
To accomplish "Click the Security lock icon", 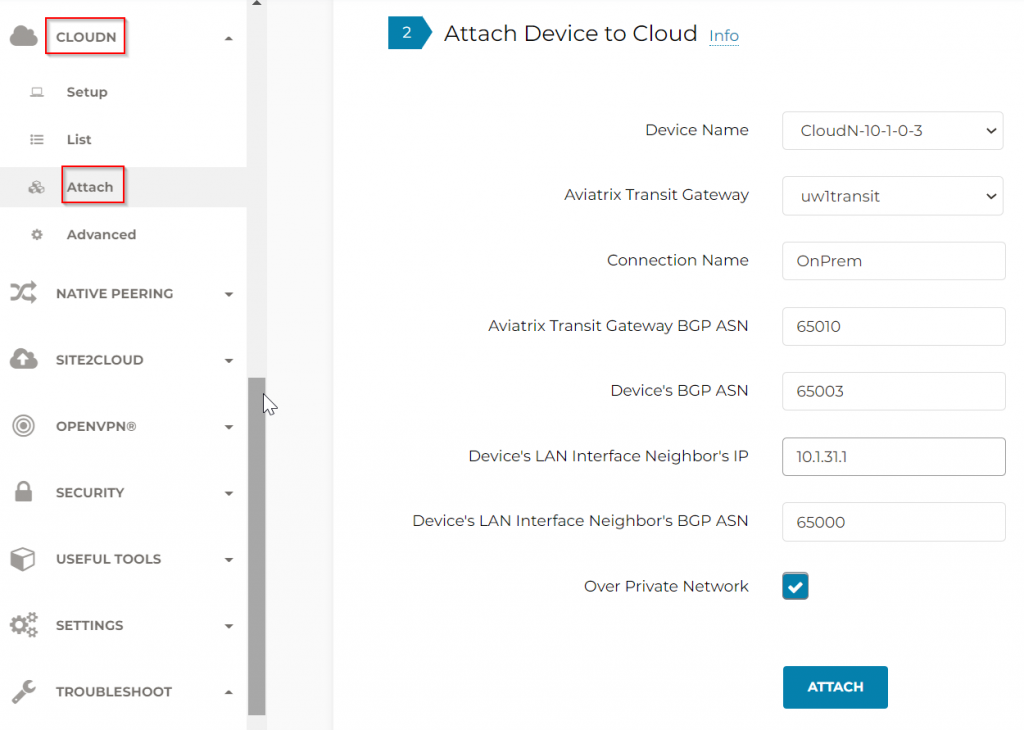I will 24,492.
